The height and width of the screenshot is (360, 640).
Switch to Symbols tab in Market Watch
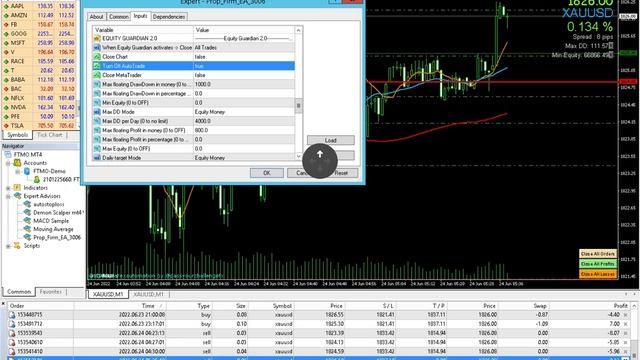coord(18,135)
